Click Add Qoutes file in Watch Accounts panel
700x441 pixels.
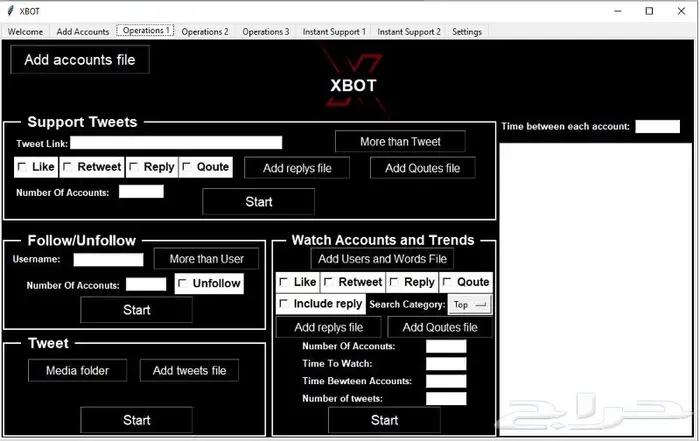pos(440,328)
